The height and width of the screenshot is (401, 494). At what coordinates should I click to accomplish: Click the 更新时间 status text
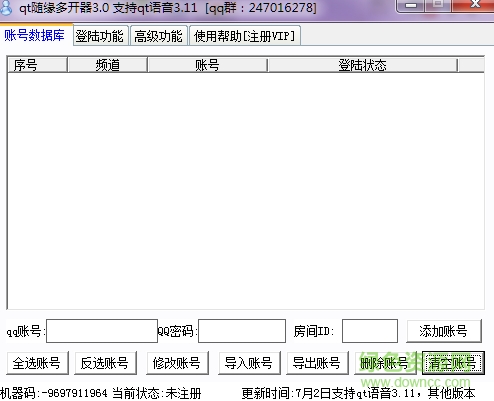(x=358, y=393)
